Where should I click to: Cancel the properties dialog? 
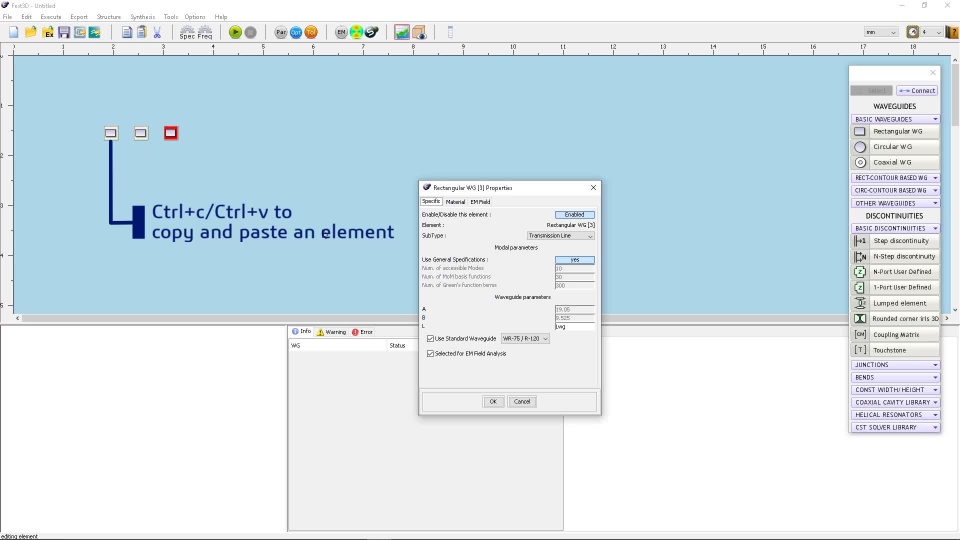[522, 402]
